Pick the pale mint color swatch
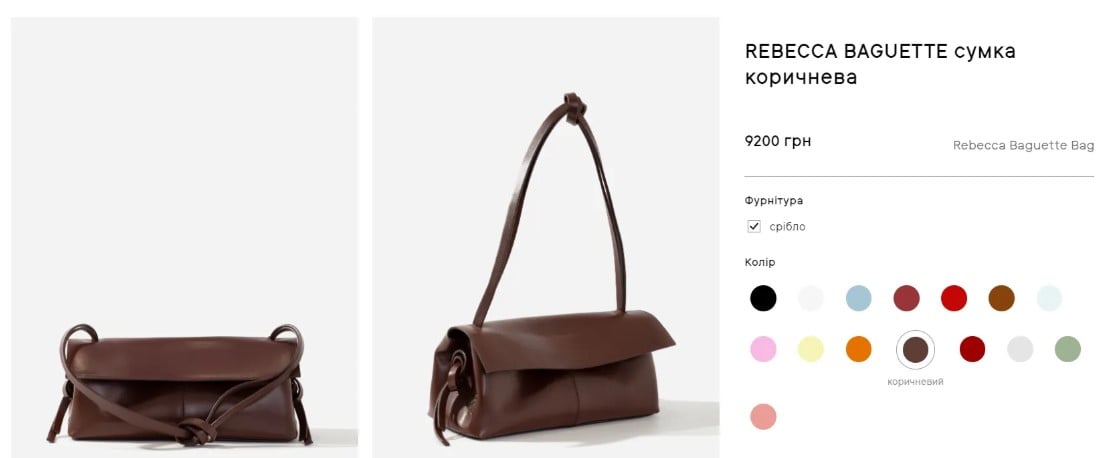This screenshot has width=1105, height=458. [1049, 298]
